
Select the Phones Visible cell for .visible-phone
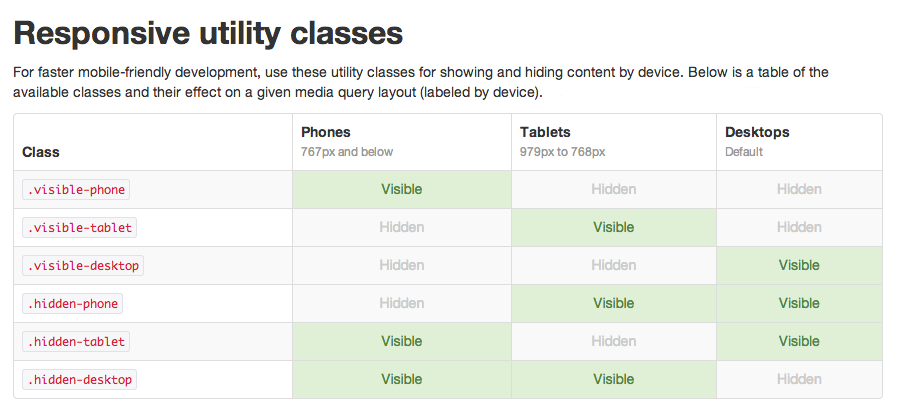[401, 189]
